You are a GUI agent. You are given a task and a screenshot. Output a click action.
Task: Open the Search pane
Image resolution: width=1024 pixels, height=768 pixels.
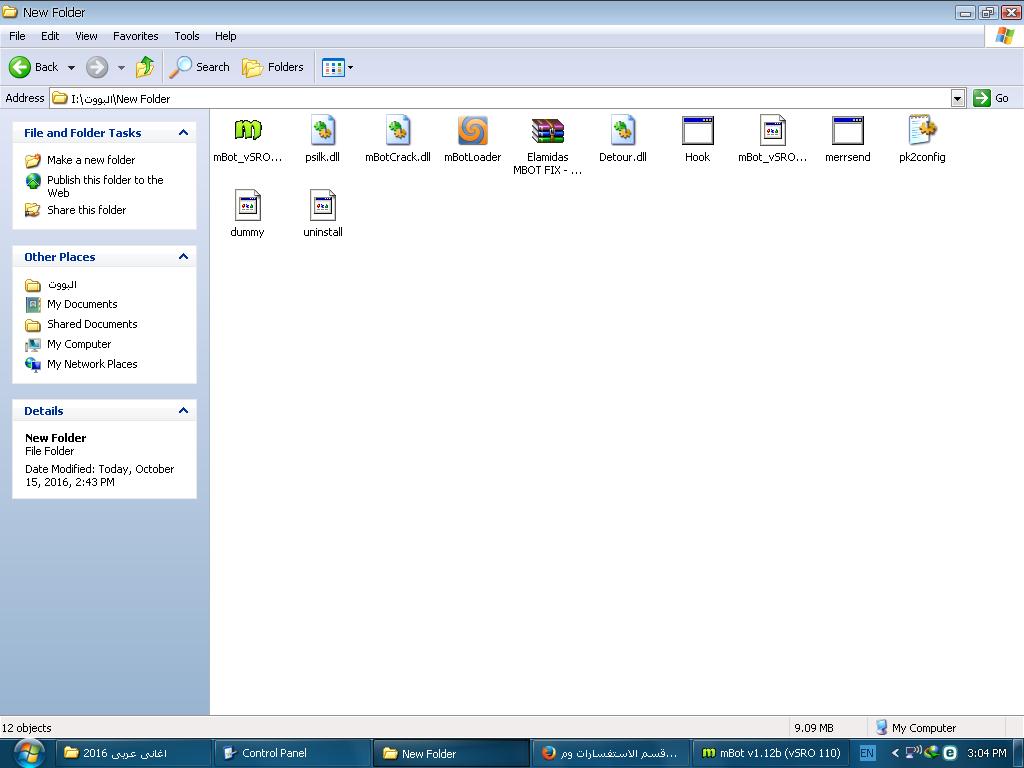[200, 67]
